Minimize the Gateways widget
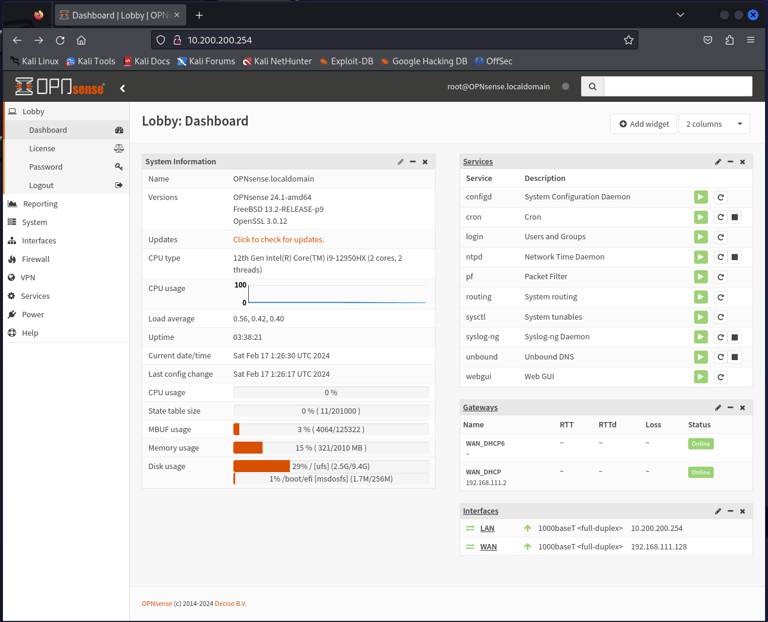The image size is (768, 622). click(730, 407)
